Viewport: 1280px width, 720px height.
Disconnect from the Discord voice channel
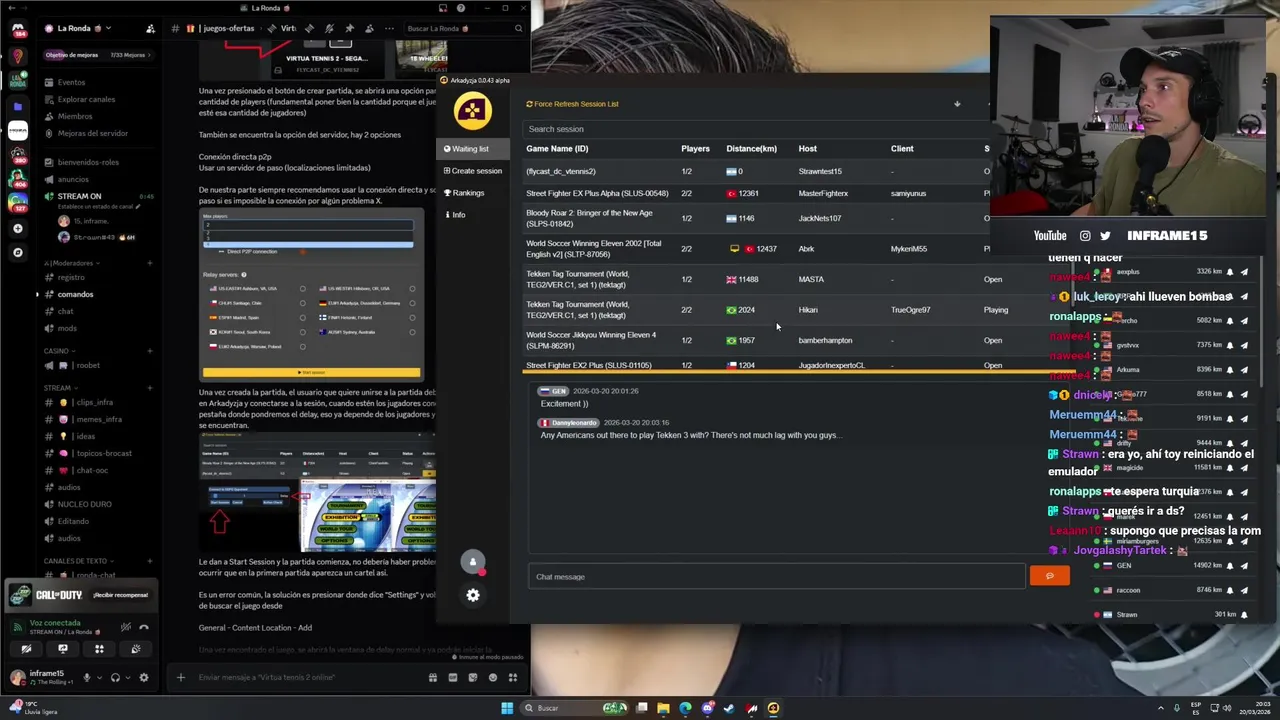tap(144, 628)
